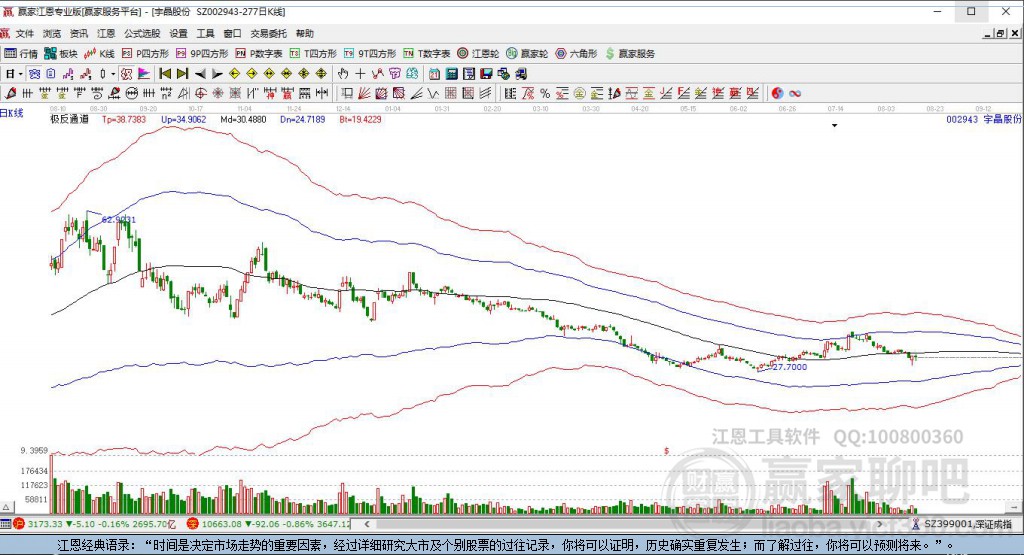1024x555 pixels.
Task: Jump to first bar button
Action: point(165,74)
